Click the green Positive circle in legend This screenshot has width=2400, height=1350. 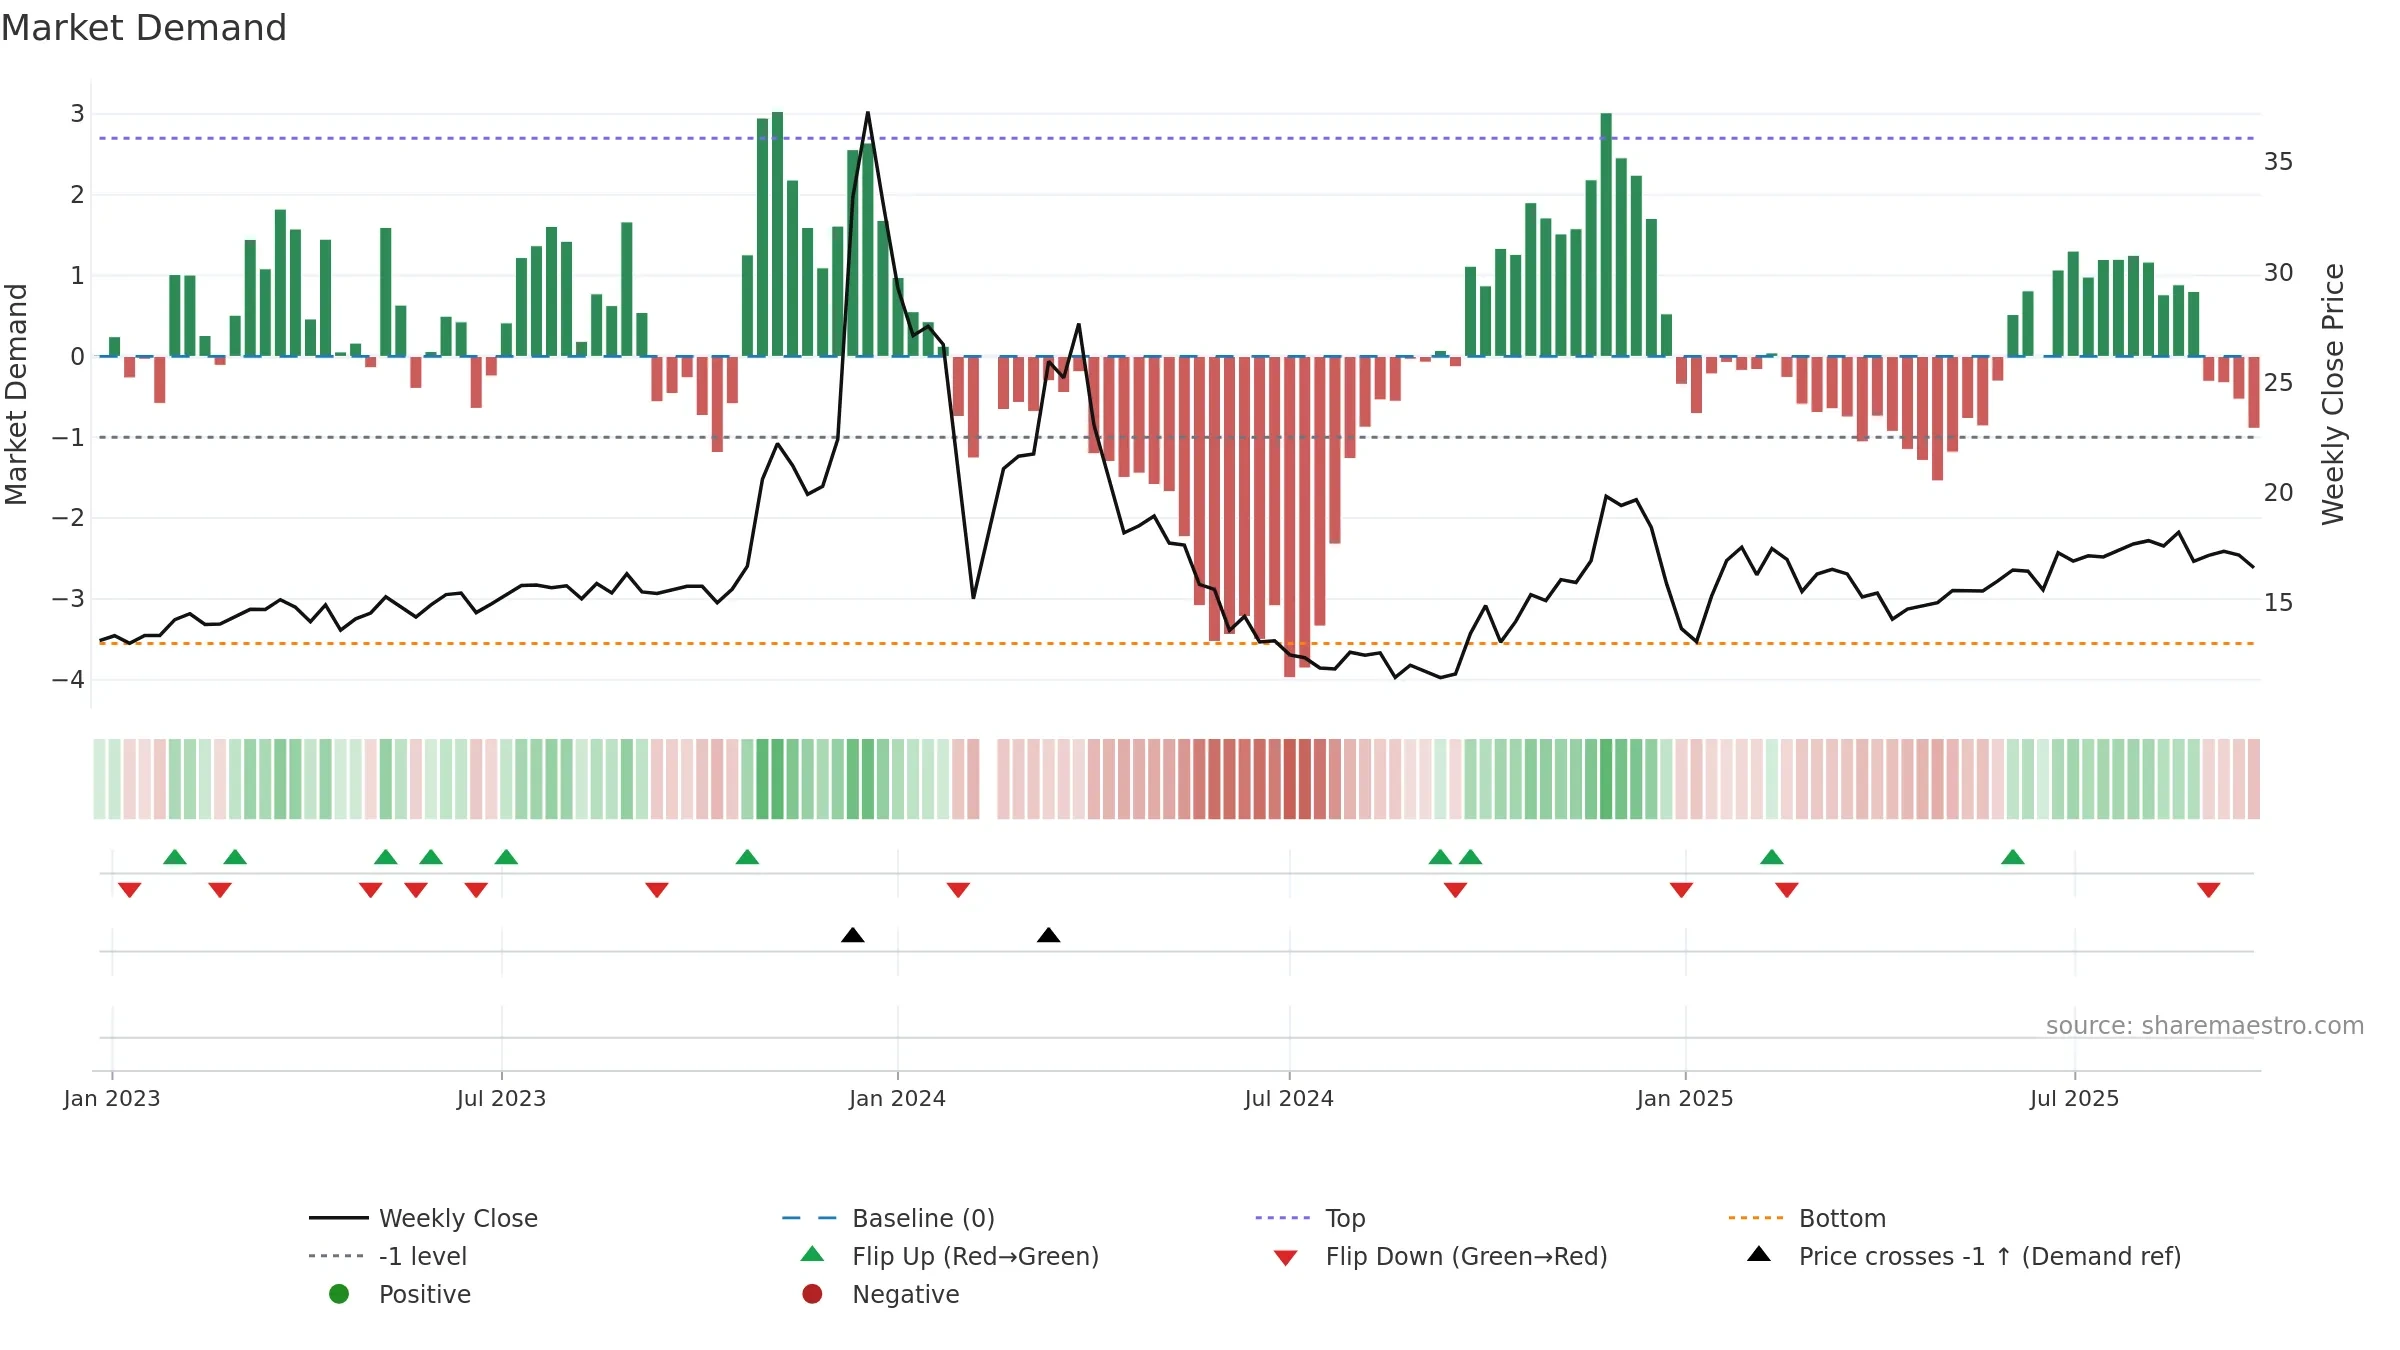(339, 1294)
